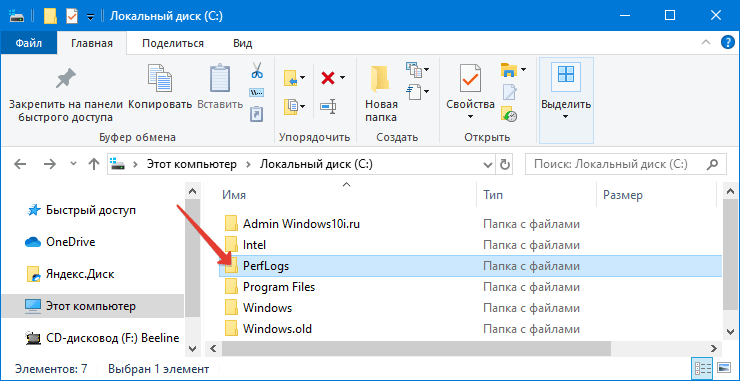Click Локальный диск (C:) in address breadcrumb

317,164
